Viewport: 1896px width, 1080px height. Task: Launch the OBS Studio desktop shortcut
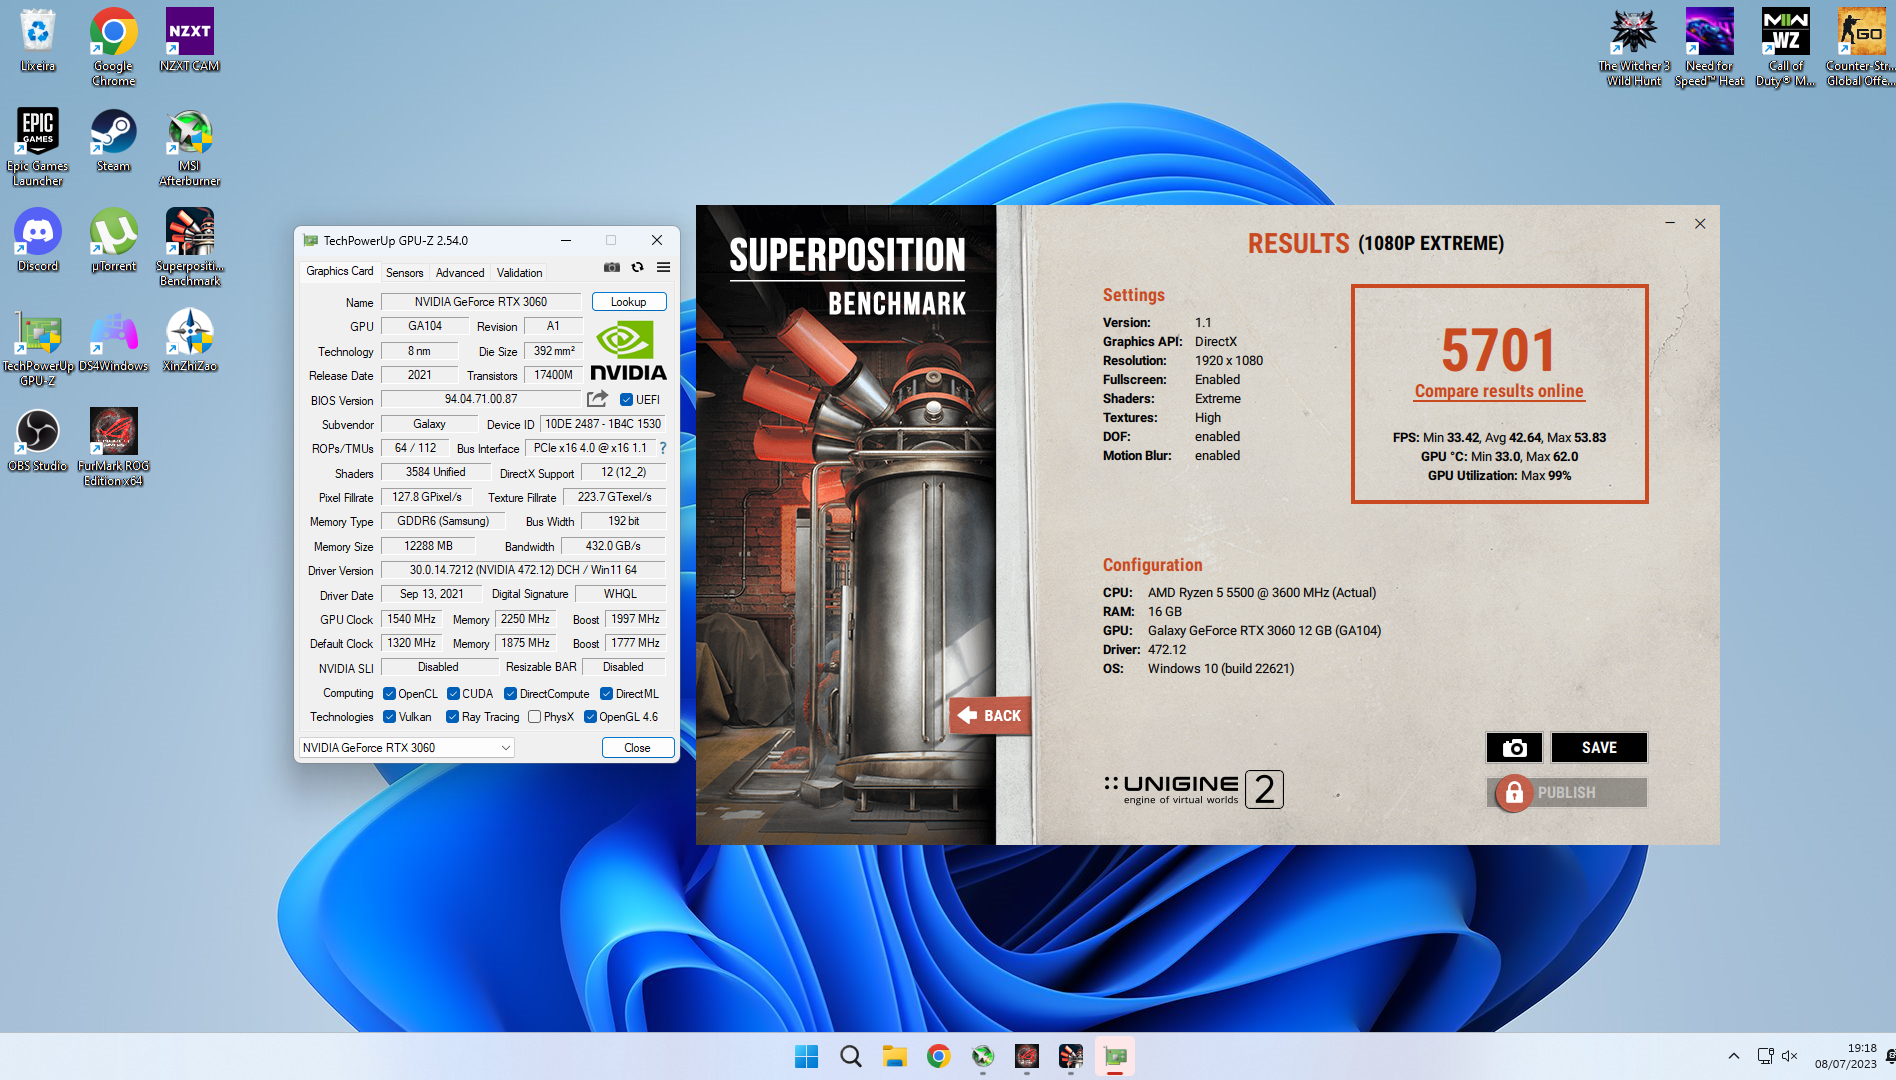pyautogui.click(x=38, y=440)
